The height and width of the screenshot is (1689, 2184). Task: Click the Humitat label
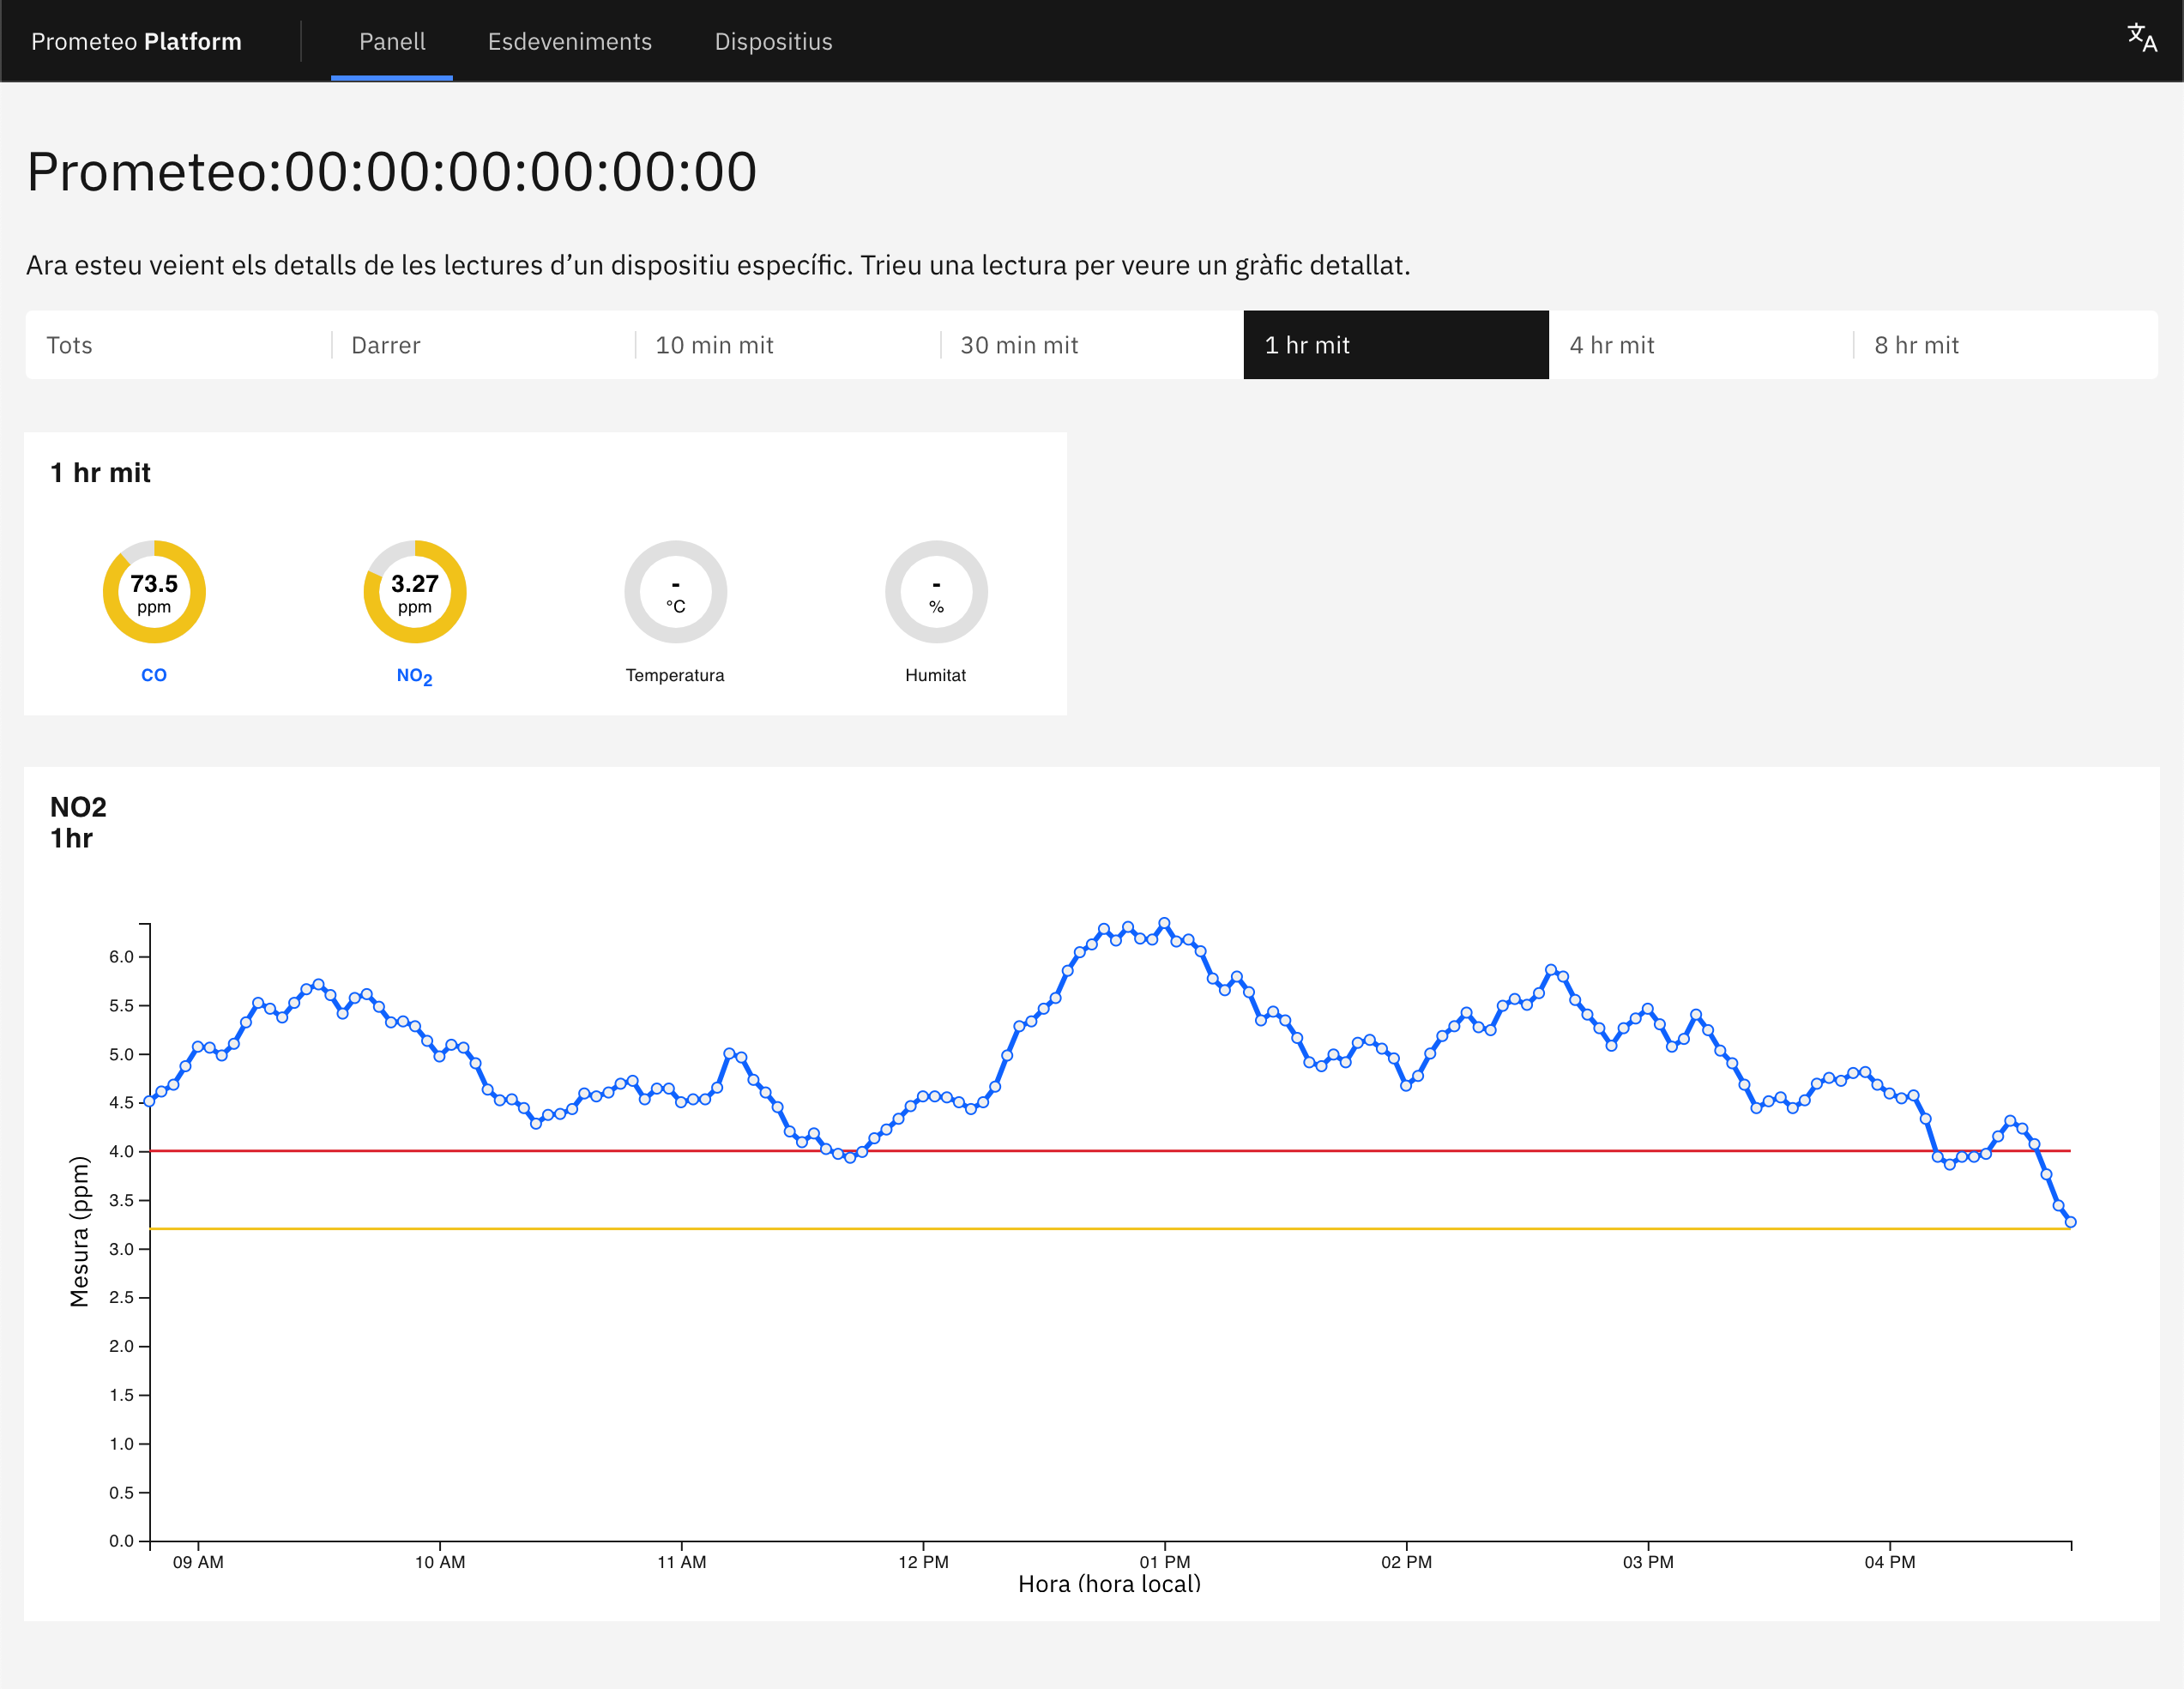pyautogui.click(x=936, y=675)
